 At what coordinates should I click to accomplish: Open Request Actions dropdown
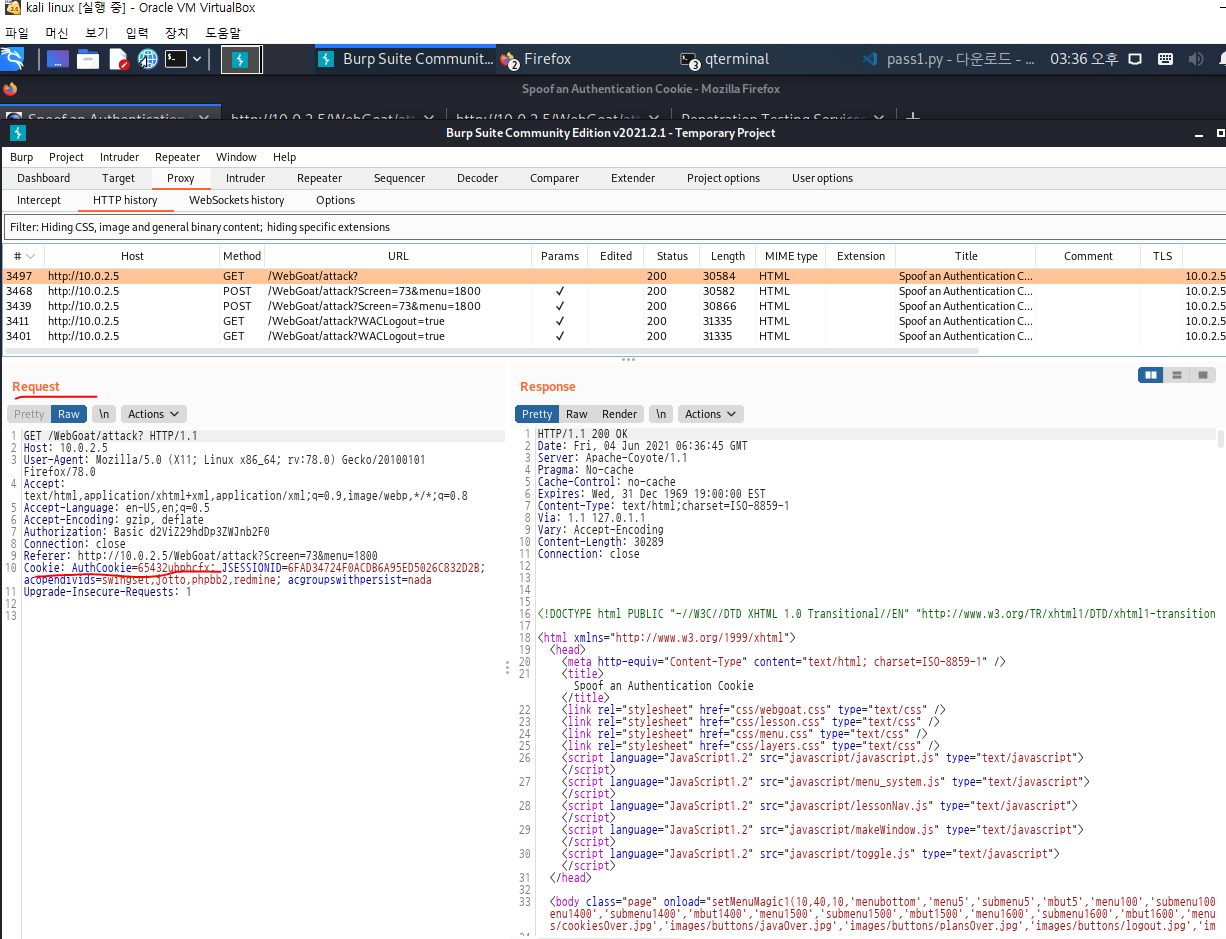[x=153, y=414]
